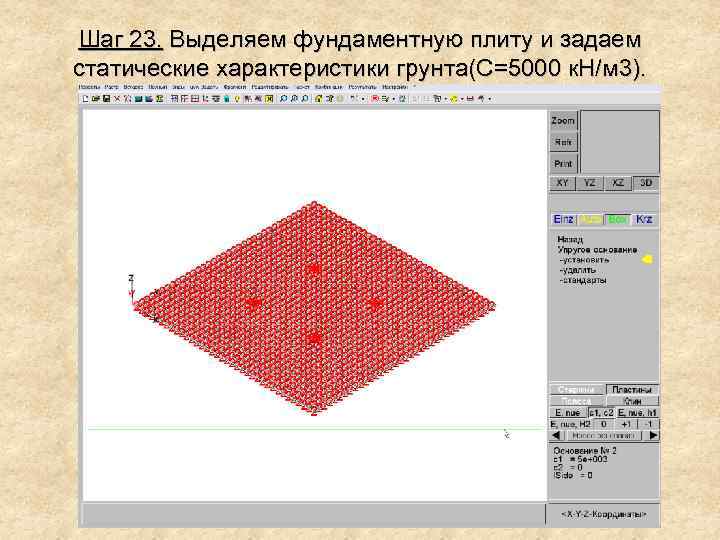Click the c2 = 0 value
This screenshot has width=720, height=540.
tap(568, 467)
